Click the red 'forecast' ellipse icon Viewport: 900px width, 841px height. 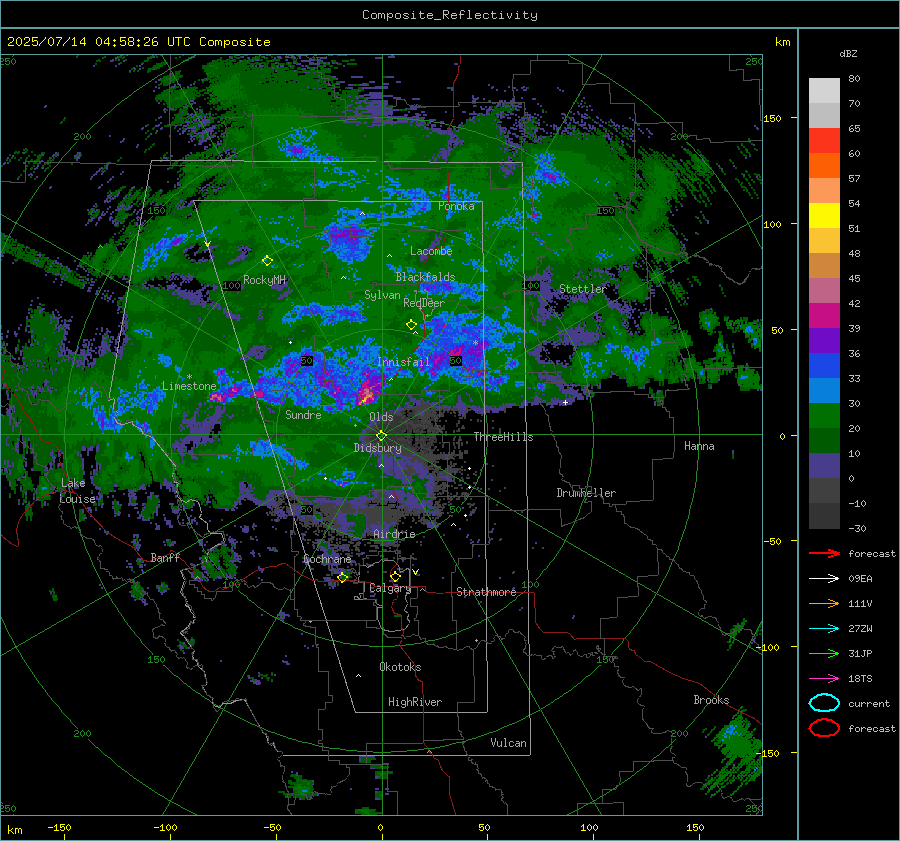(x=824, y=728)
